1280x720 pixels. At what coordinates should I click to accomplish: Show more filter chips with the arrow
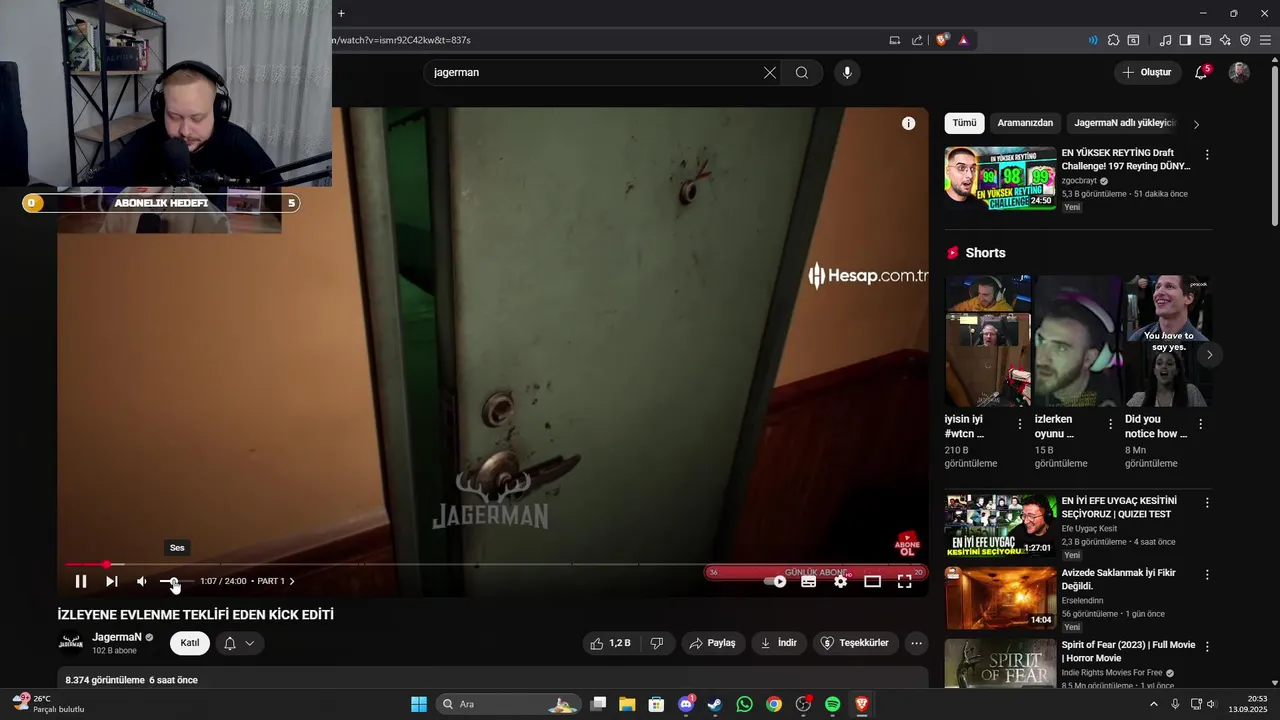tap(1196, 124)
